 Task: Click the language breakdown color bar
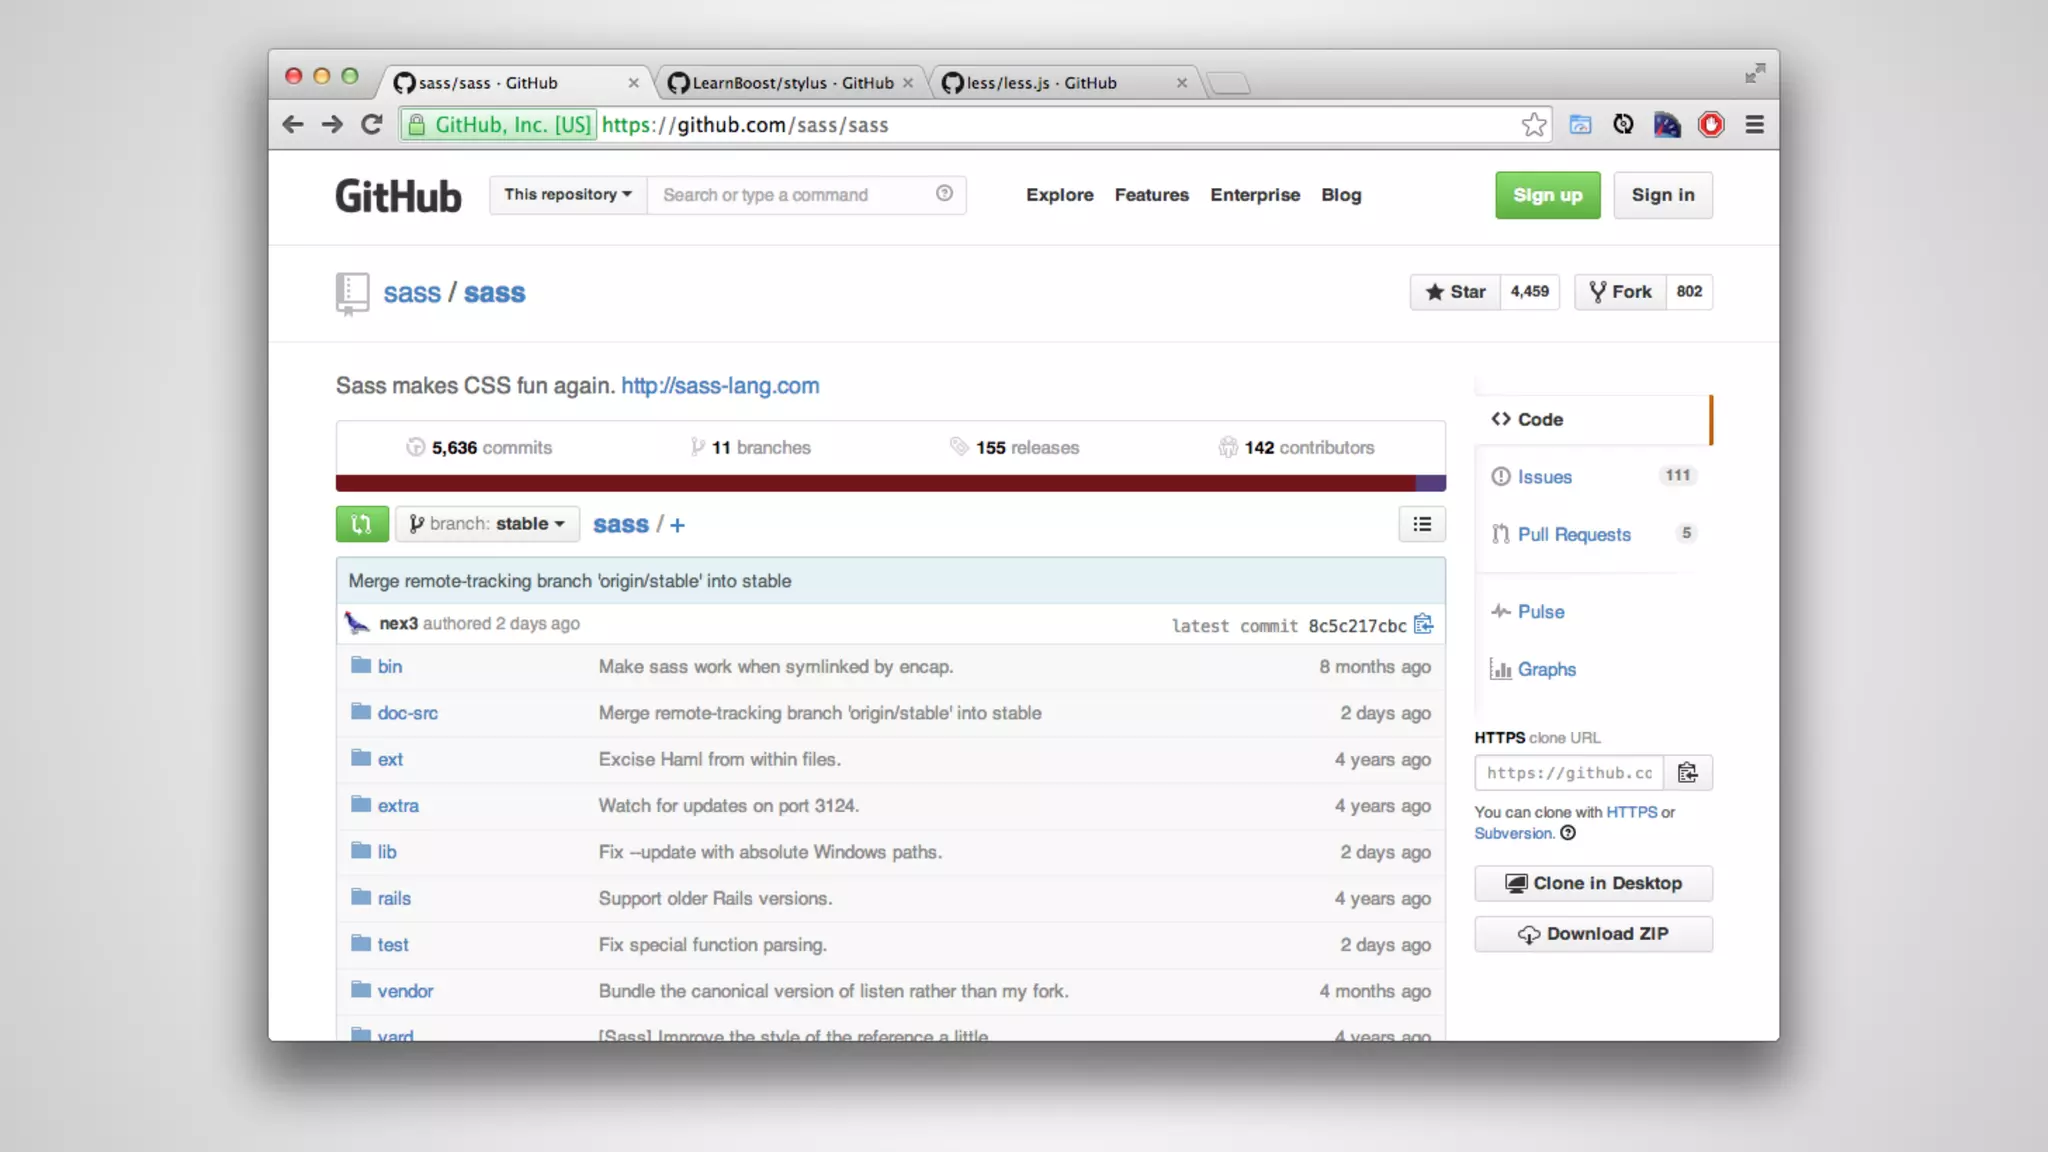(890, 484)
